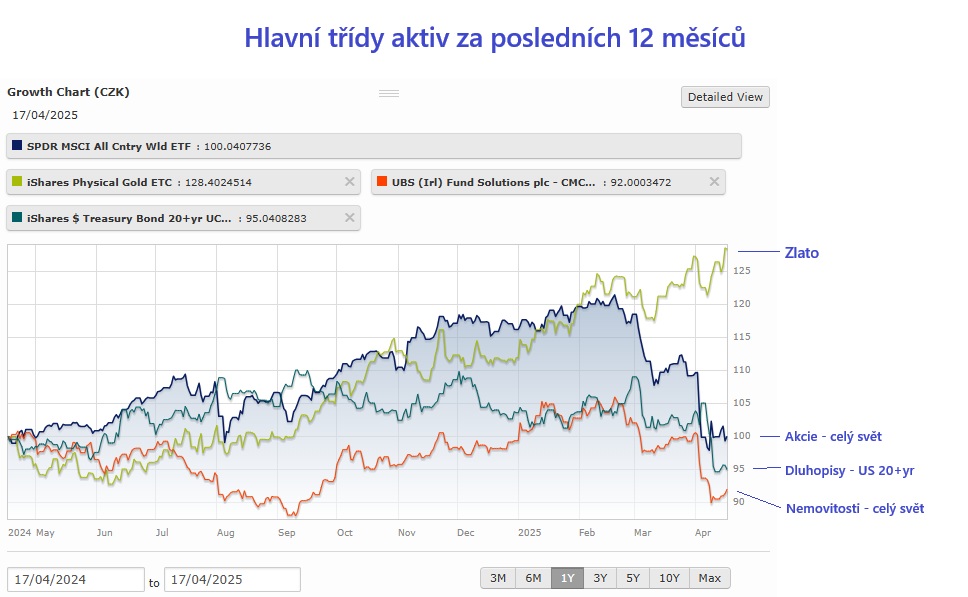Switch chart range to 6M
This screenshot has height=597, width=968.
pos(533,578)
